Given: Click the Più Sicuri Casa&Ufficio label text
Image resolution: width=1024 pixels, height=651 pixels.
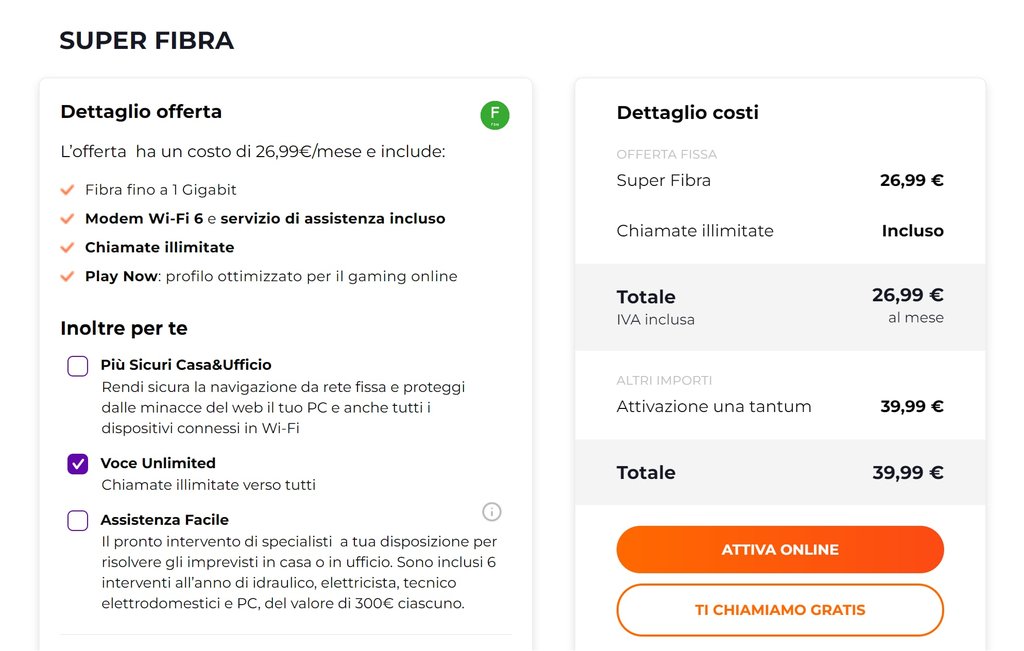Looking at the screenshot, I should pos(186,365).
